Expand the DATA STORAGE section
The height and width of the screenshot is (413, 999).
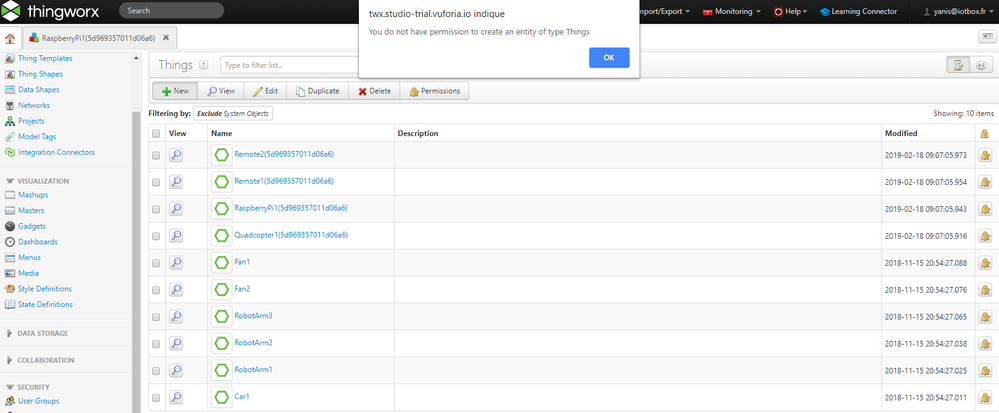point(37,333)
